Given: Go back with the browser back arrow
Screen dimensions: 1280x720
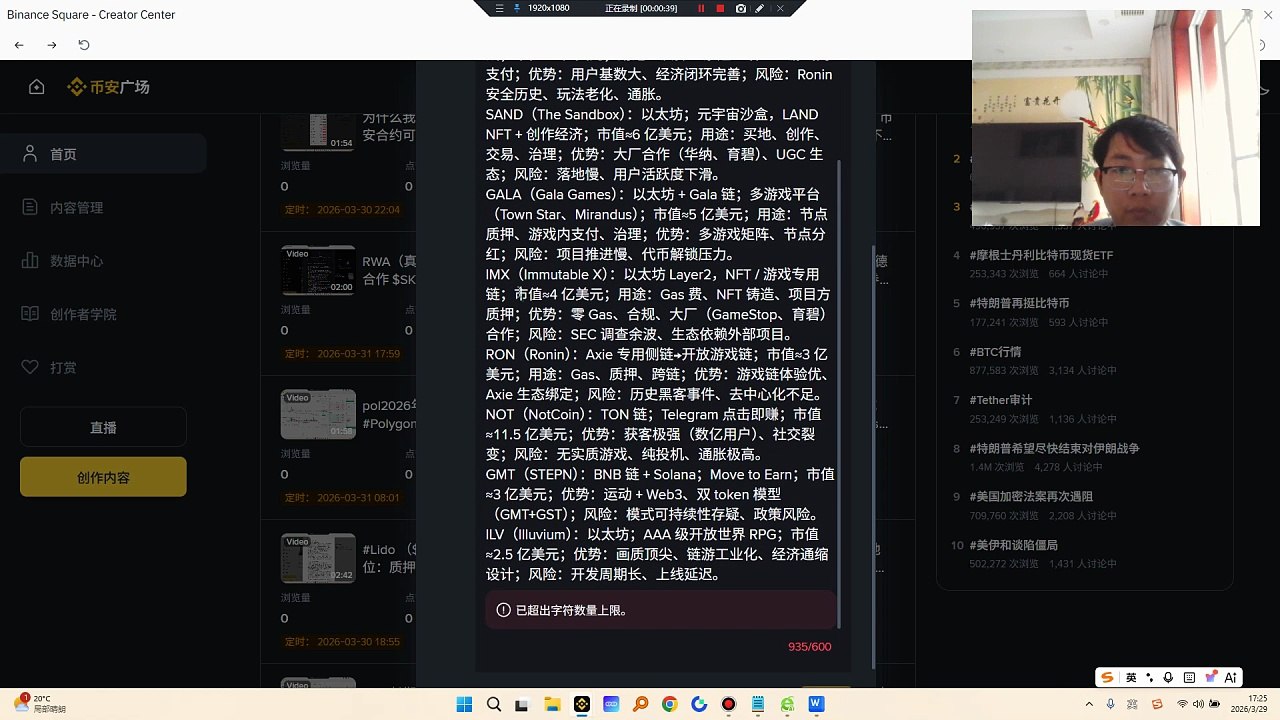Looking at the screenshot, I should pyautogui.click(x=19, y=45).
